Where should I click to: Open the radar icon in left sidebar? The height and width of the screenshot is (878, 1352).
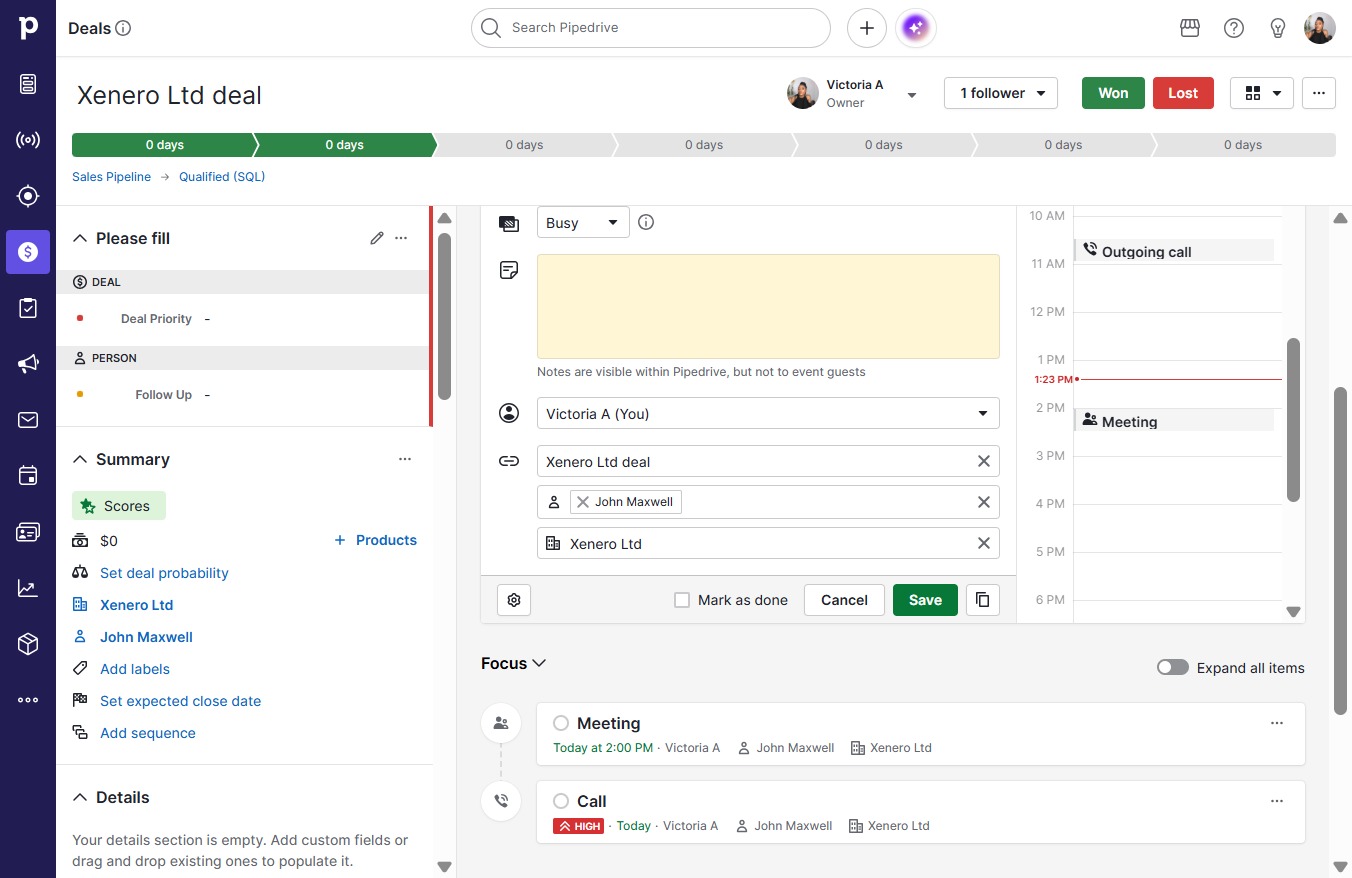28,140
